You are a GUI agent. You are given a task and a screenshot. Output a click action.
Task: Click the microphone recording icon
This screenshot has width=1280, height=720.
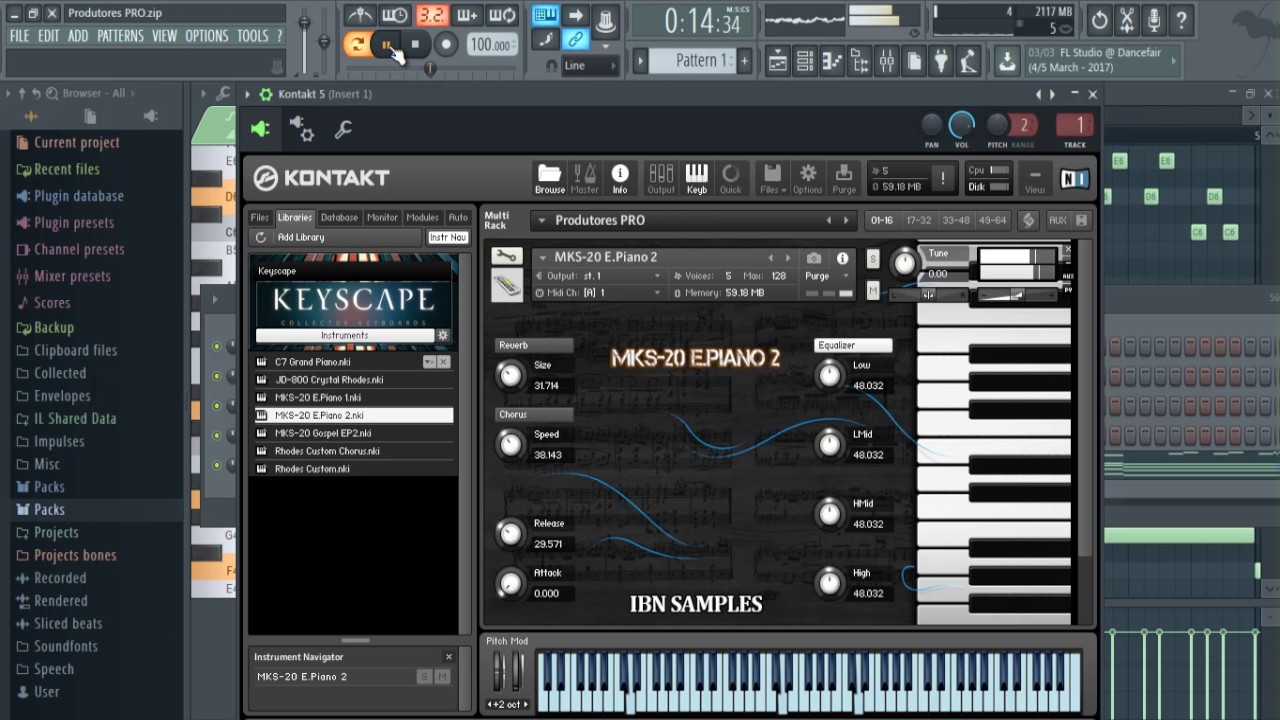tap(1154, 19)
